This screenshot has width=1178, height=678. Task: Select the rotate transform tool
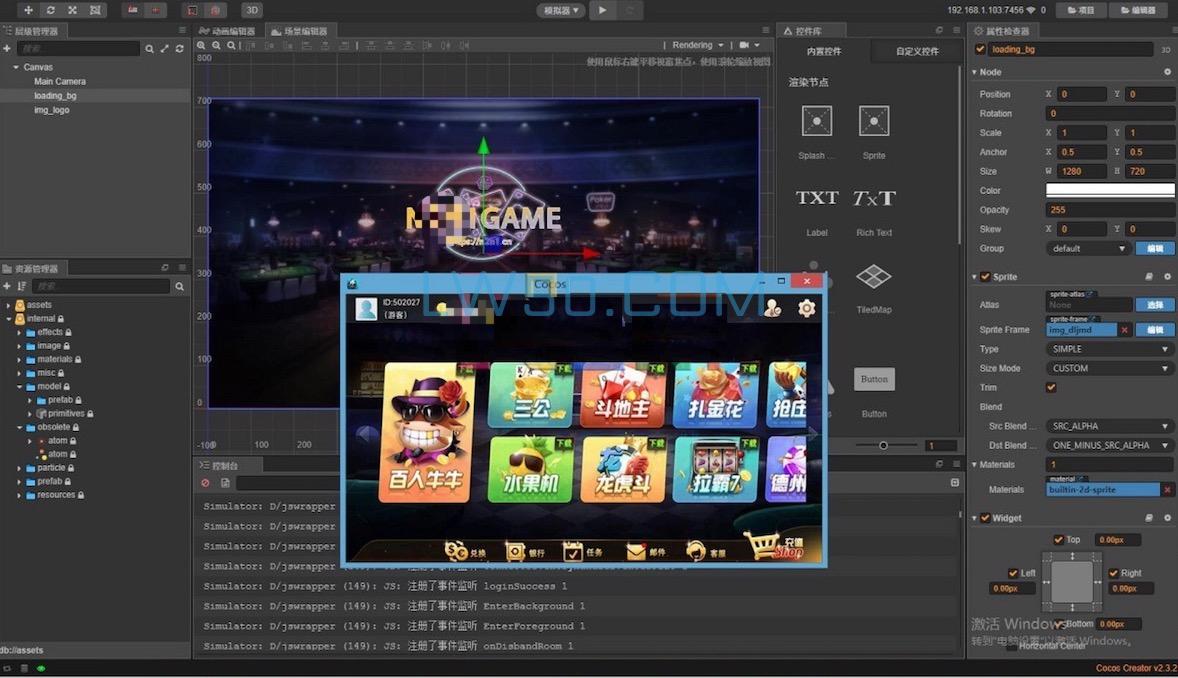click(x=50, y=10)
